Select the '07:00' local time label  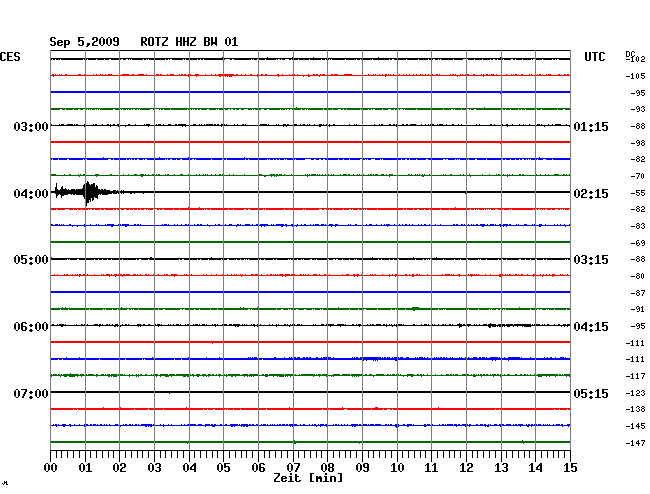point(31,393)
